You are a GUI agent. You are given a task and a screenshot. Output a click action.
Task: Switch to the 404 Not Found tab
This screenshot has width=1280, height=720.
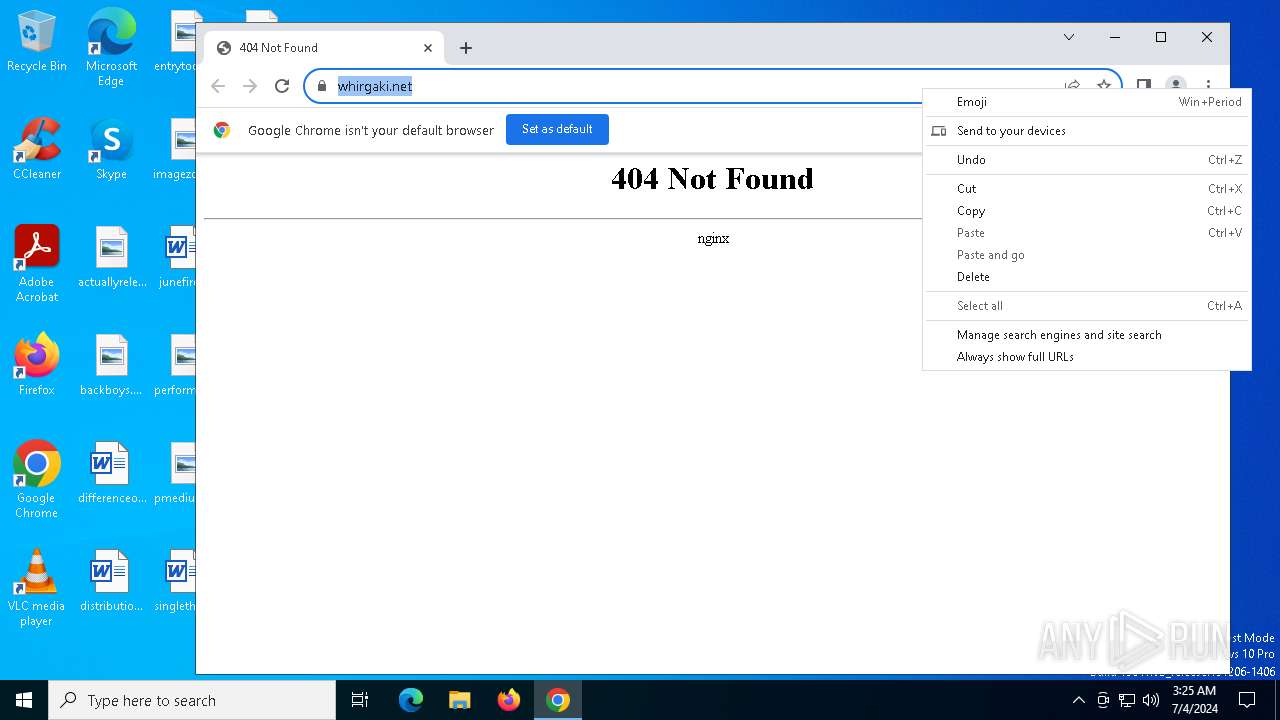(x=322, y=48)
